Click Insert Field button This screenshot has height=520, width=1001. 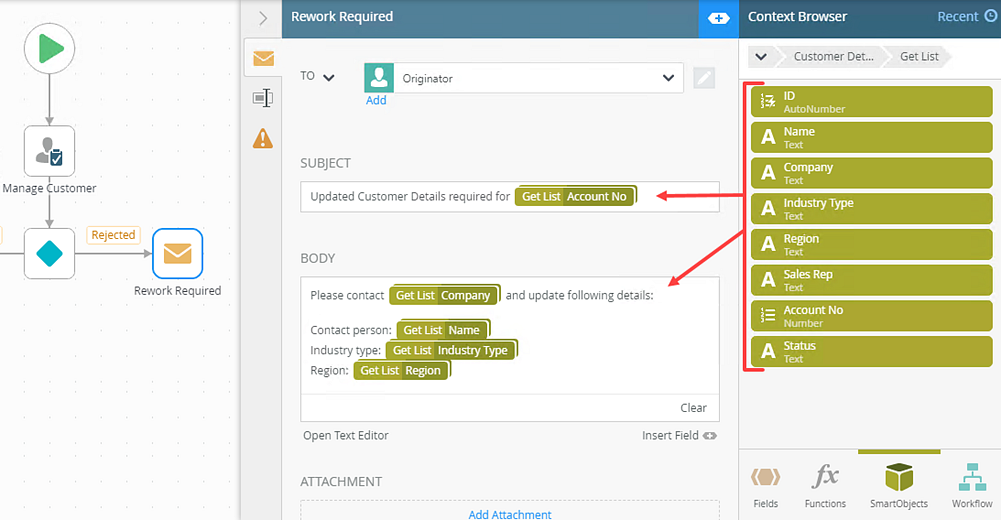pyautogui.click(x=679, y=435)
